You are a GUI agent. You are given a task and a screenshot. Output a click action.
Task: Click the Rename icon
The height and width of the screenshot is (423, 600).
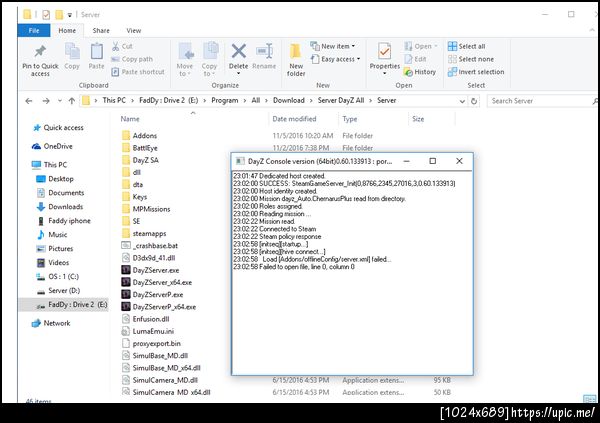click(x=264, y=51)
